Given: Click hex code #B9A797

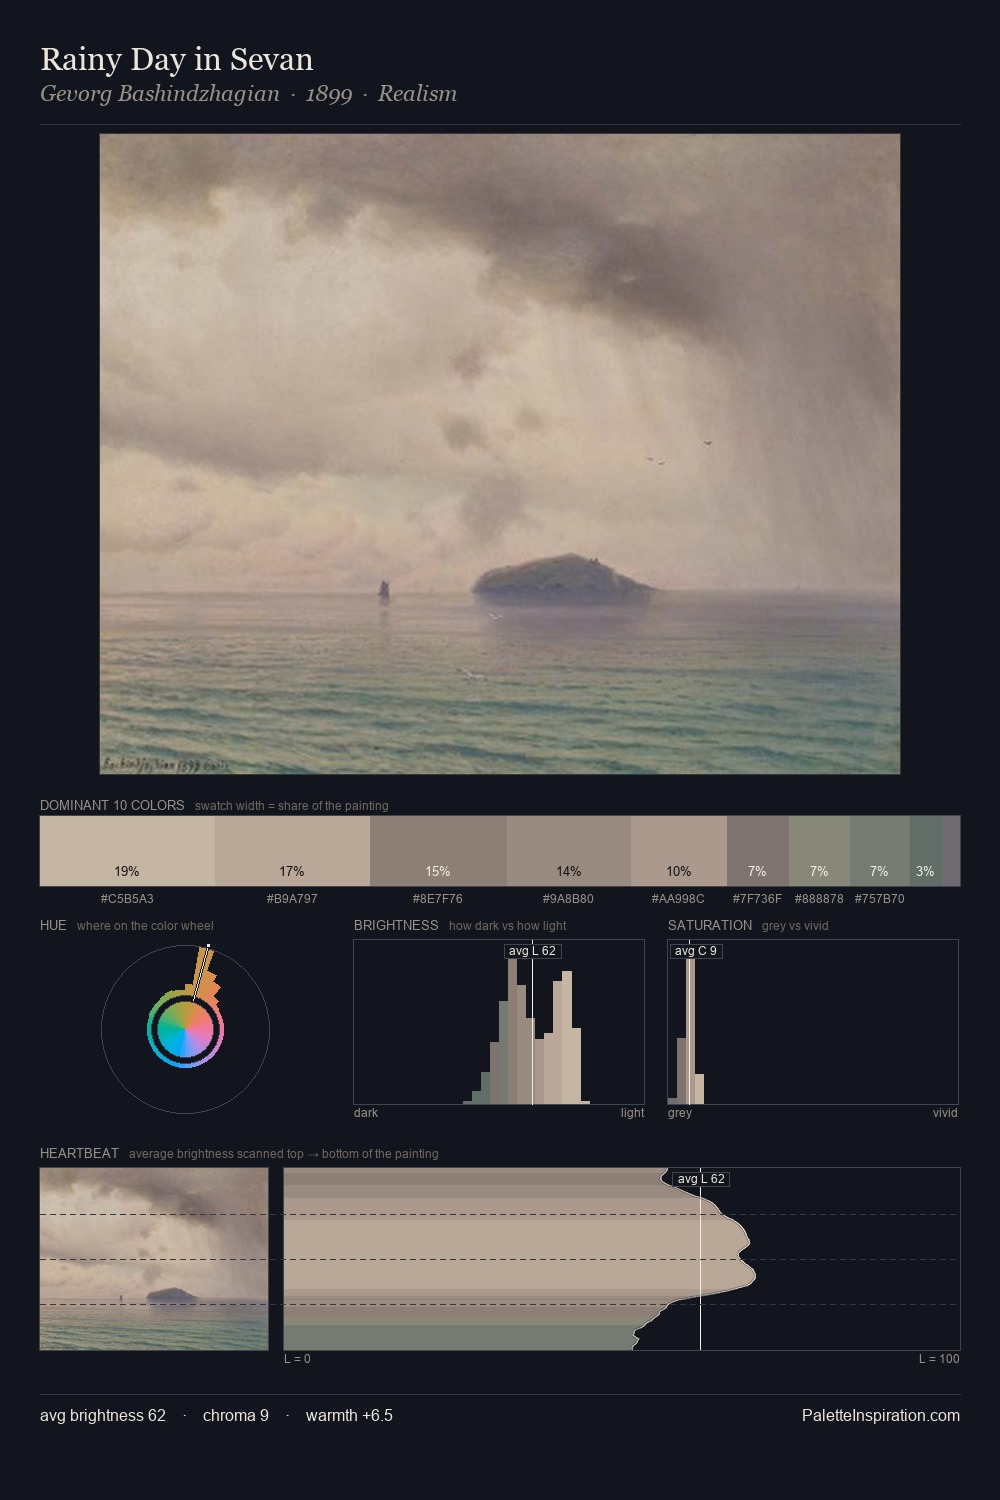Looking at the screenshot, I should (x=292, y=899).
